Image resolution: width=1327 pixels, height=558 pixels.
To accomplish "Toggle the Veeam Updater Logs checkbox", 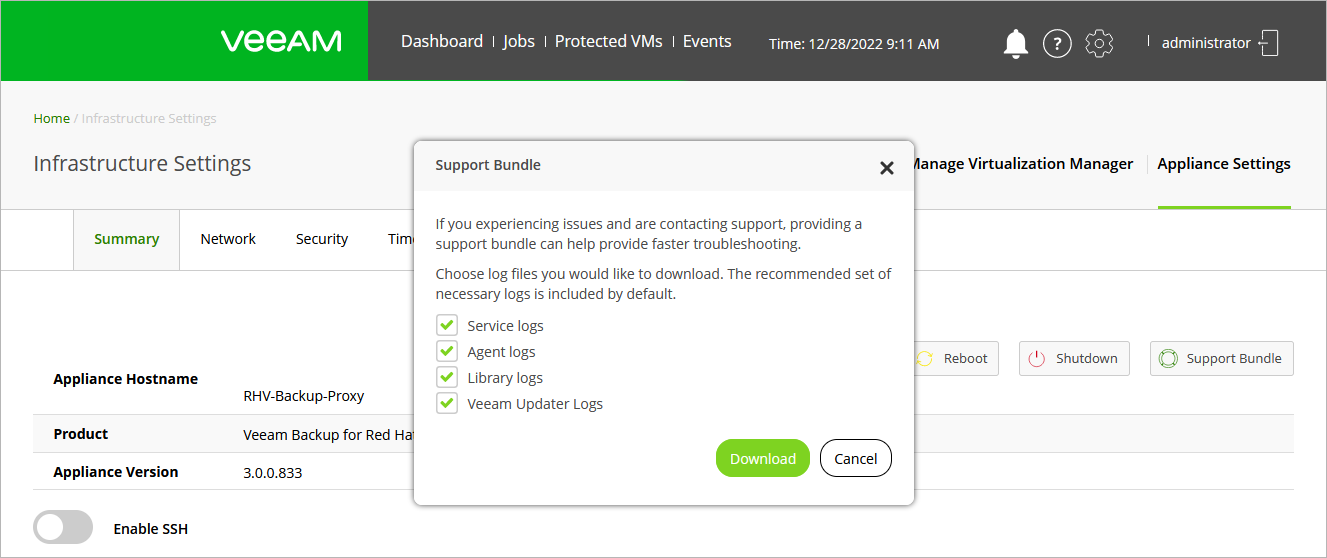I will tap(447, 404).
